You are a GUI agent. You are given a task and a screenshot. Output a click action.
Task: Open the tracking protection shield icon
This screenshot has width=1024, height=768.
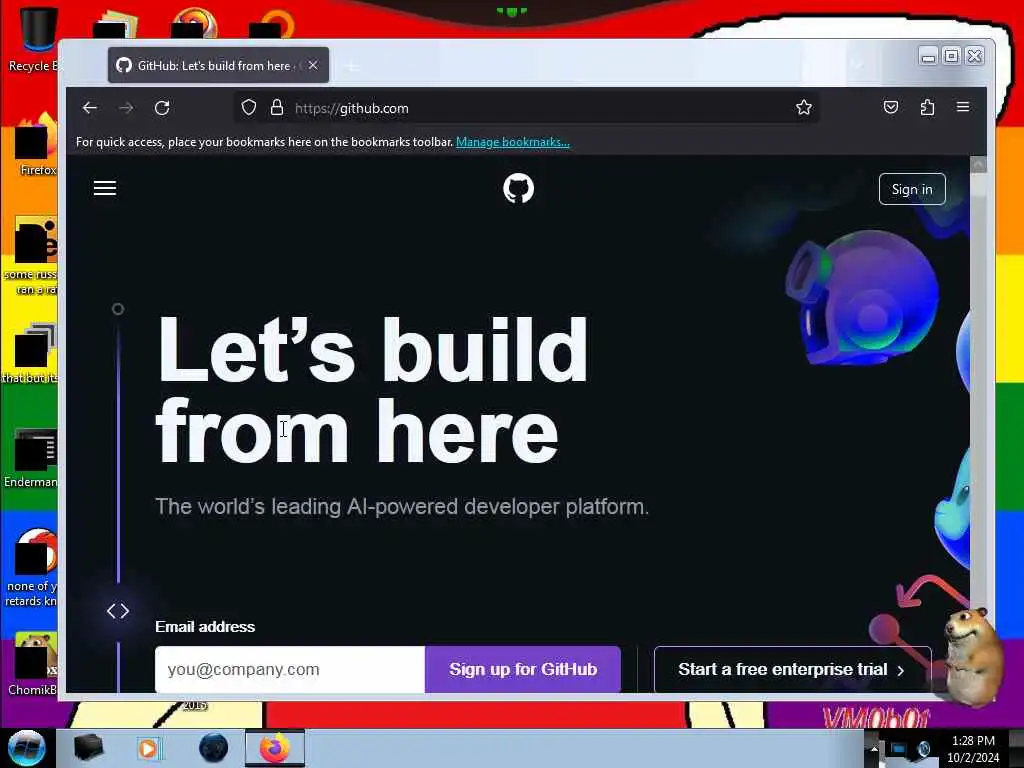[249, 108]
